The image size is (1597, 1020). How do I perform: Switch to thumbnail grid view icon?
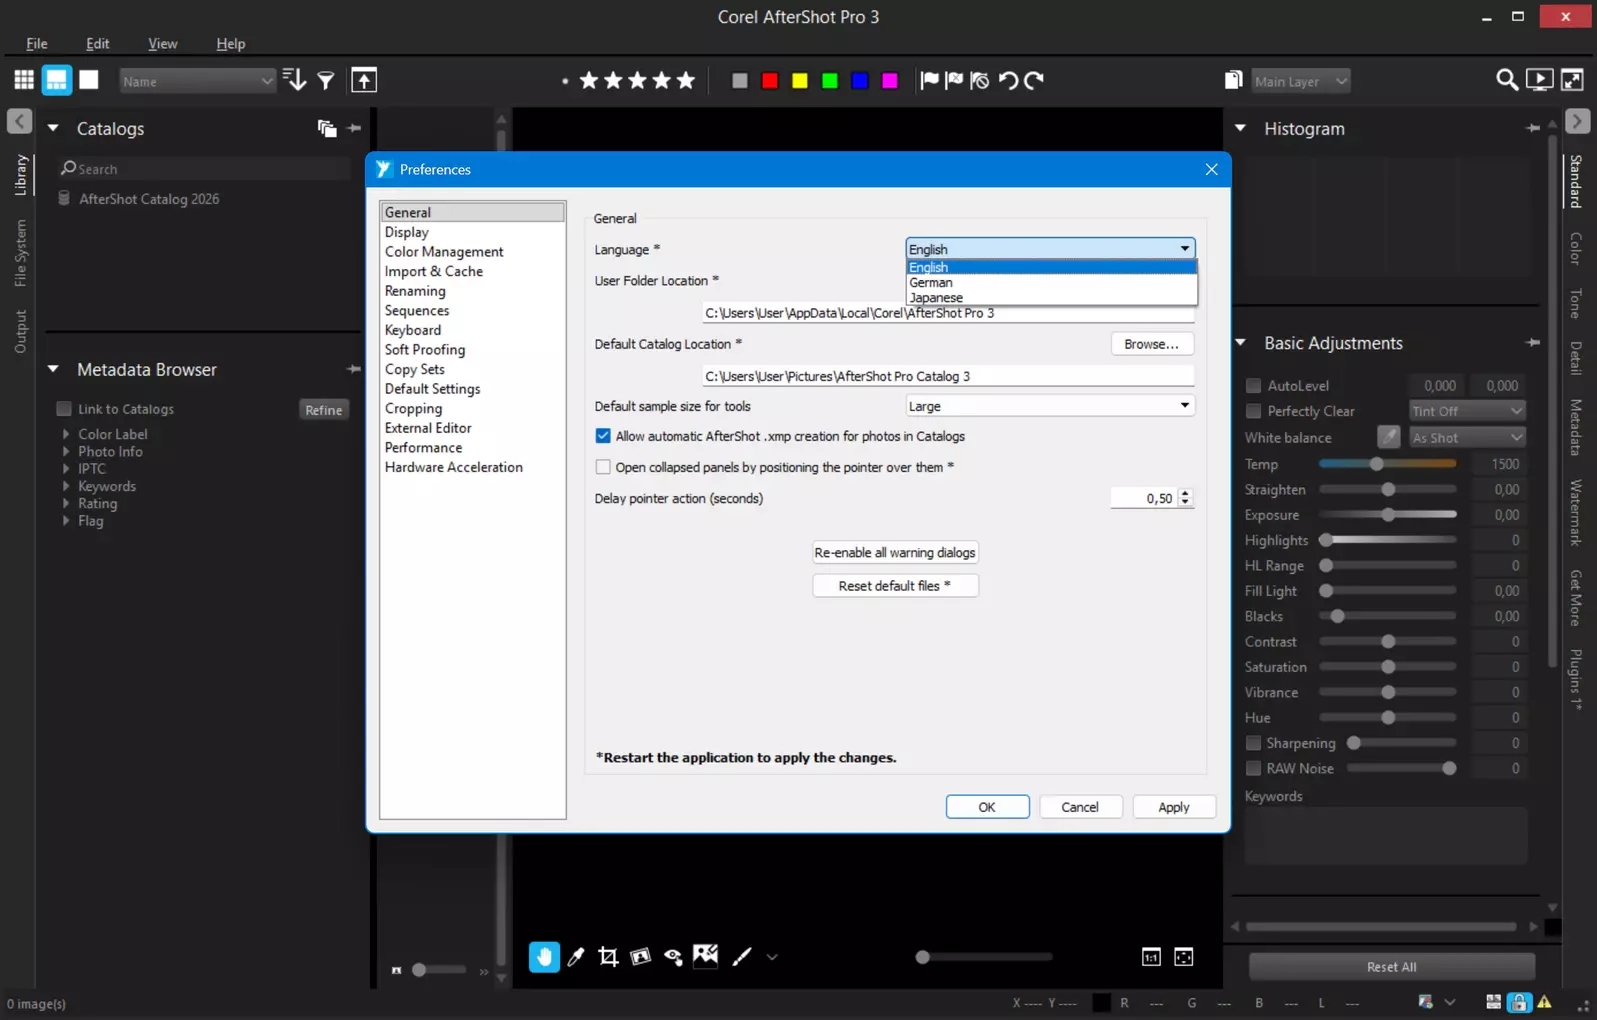24,80
